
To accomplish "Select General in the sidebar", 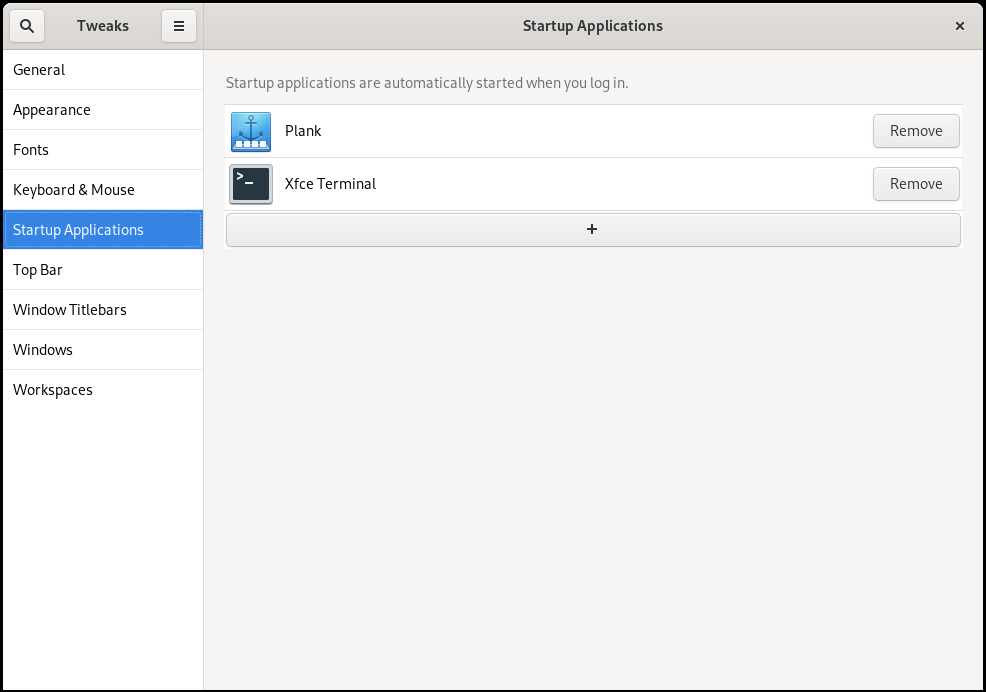I will (x=39, y=69).
